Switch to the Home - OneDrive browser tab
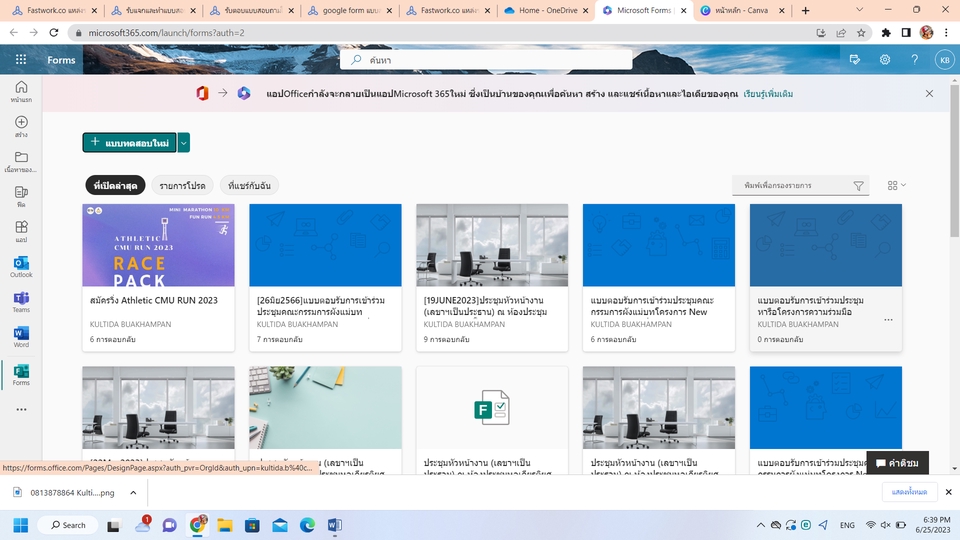 (x=546, y=10)
